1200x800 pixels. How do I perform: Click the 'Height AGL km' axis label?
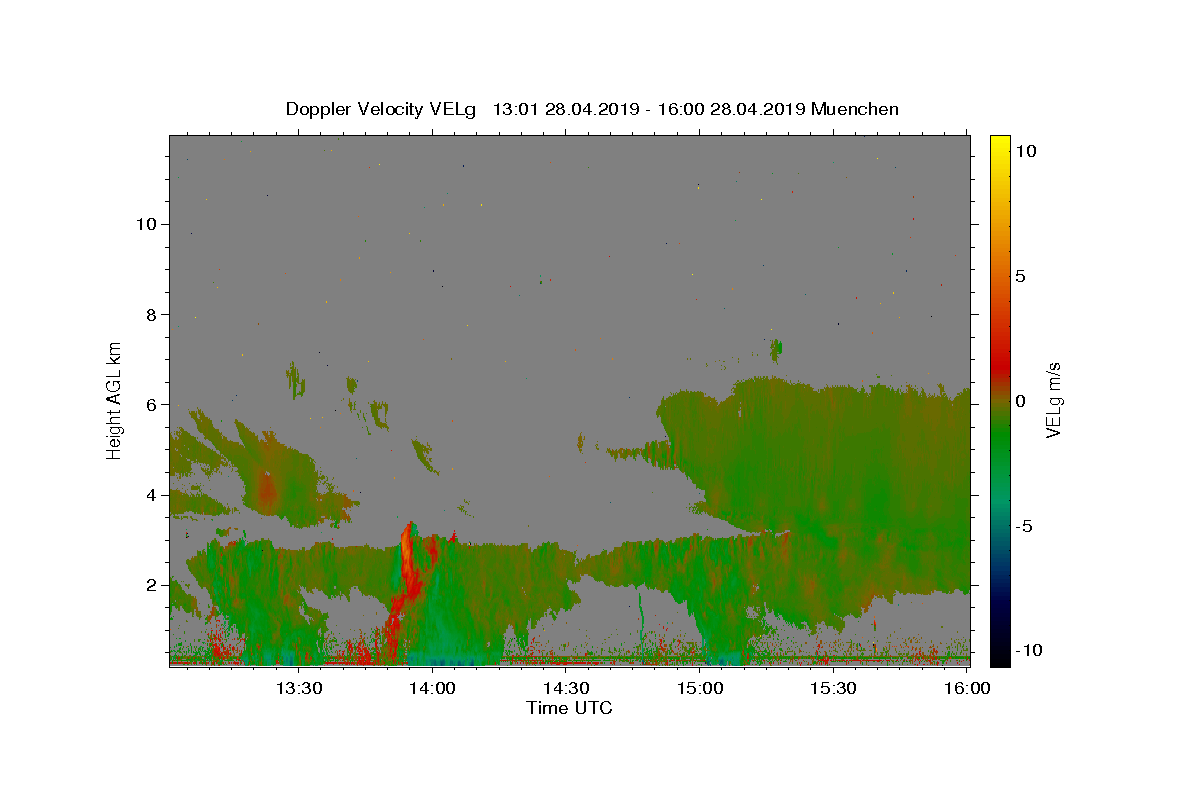[x=115, y=400]
